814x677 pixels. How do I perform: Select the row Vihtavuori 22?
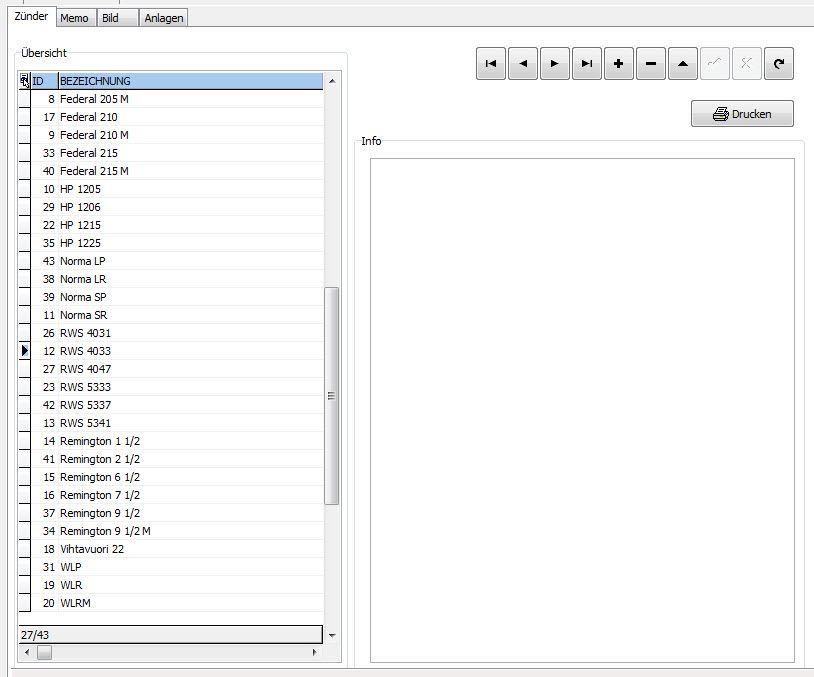(171, 549)
